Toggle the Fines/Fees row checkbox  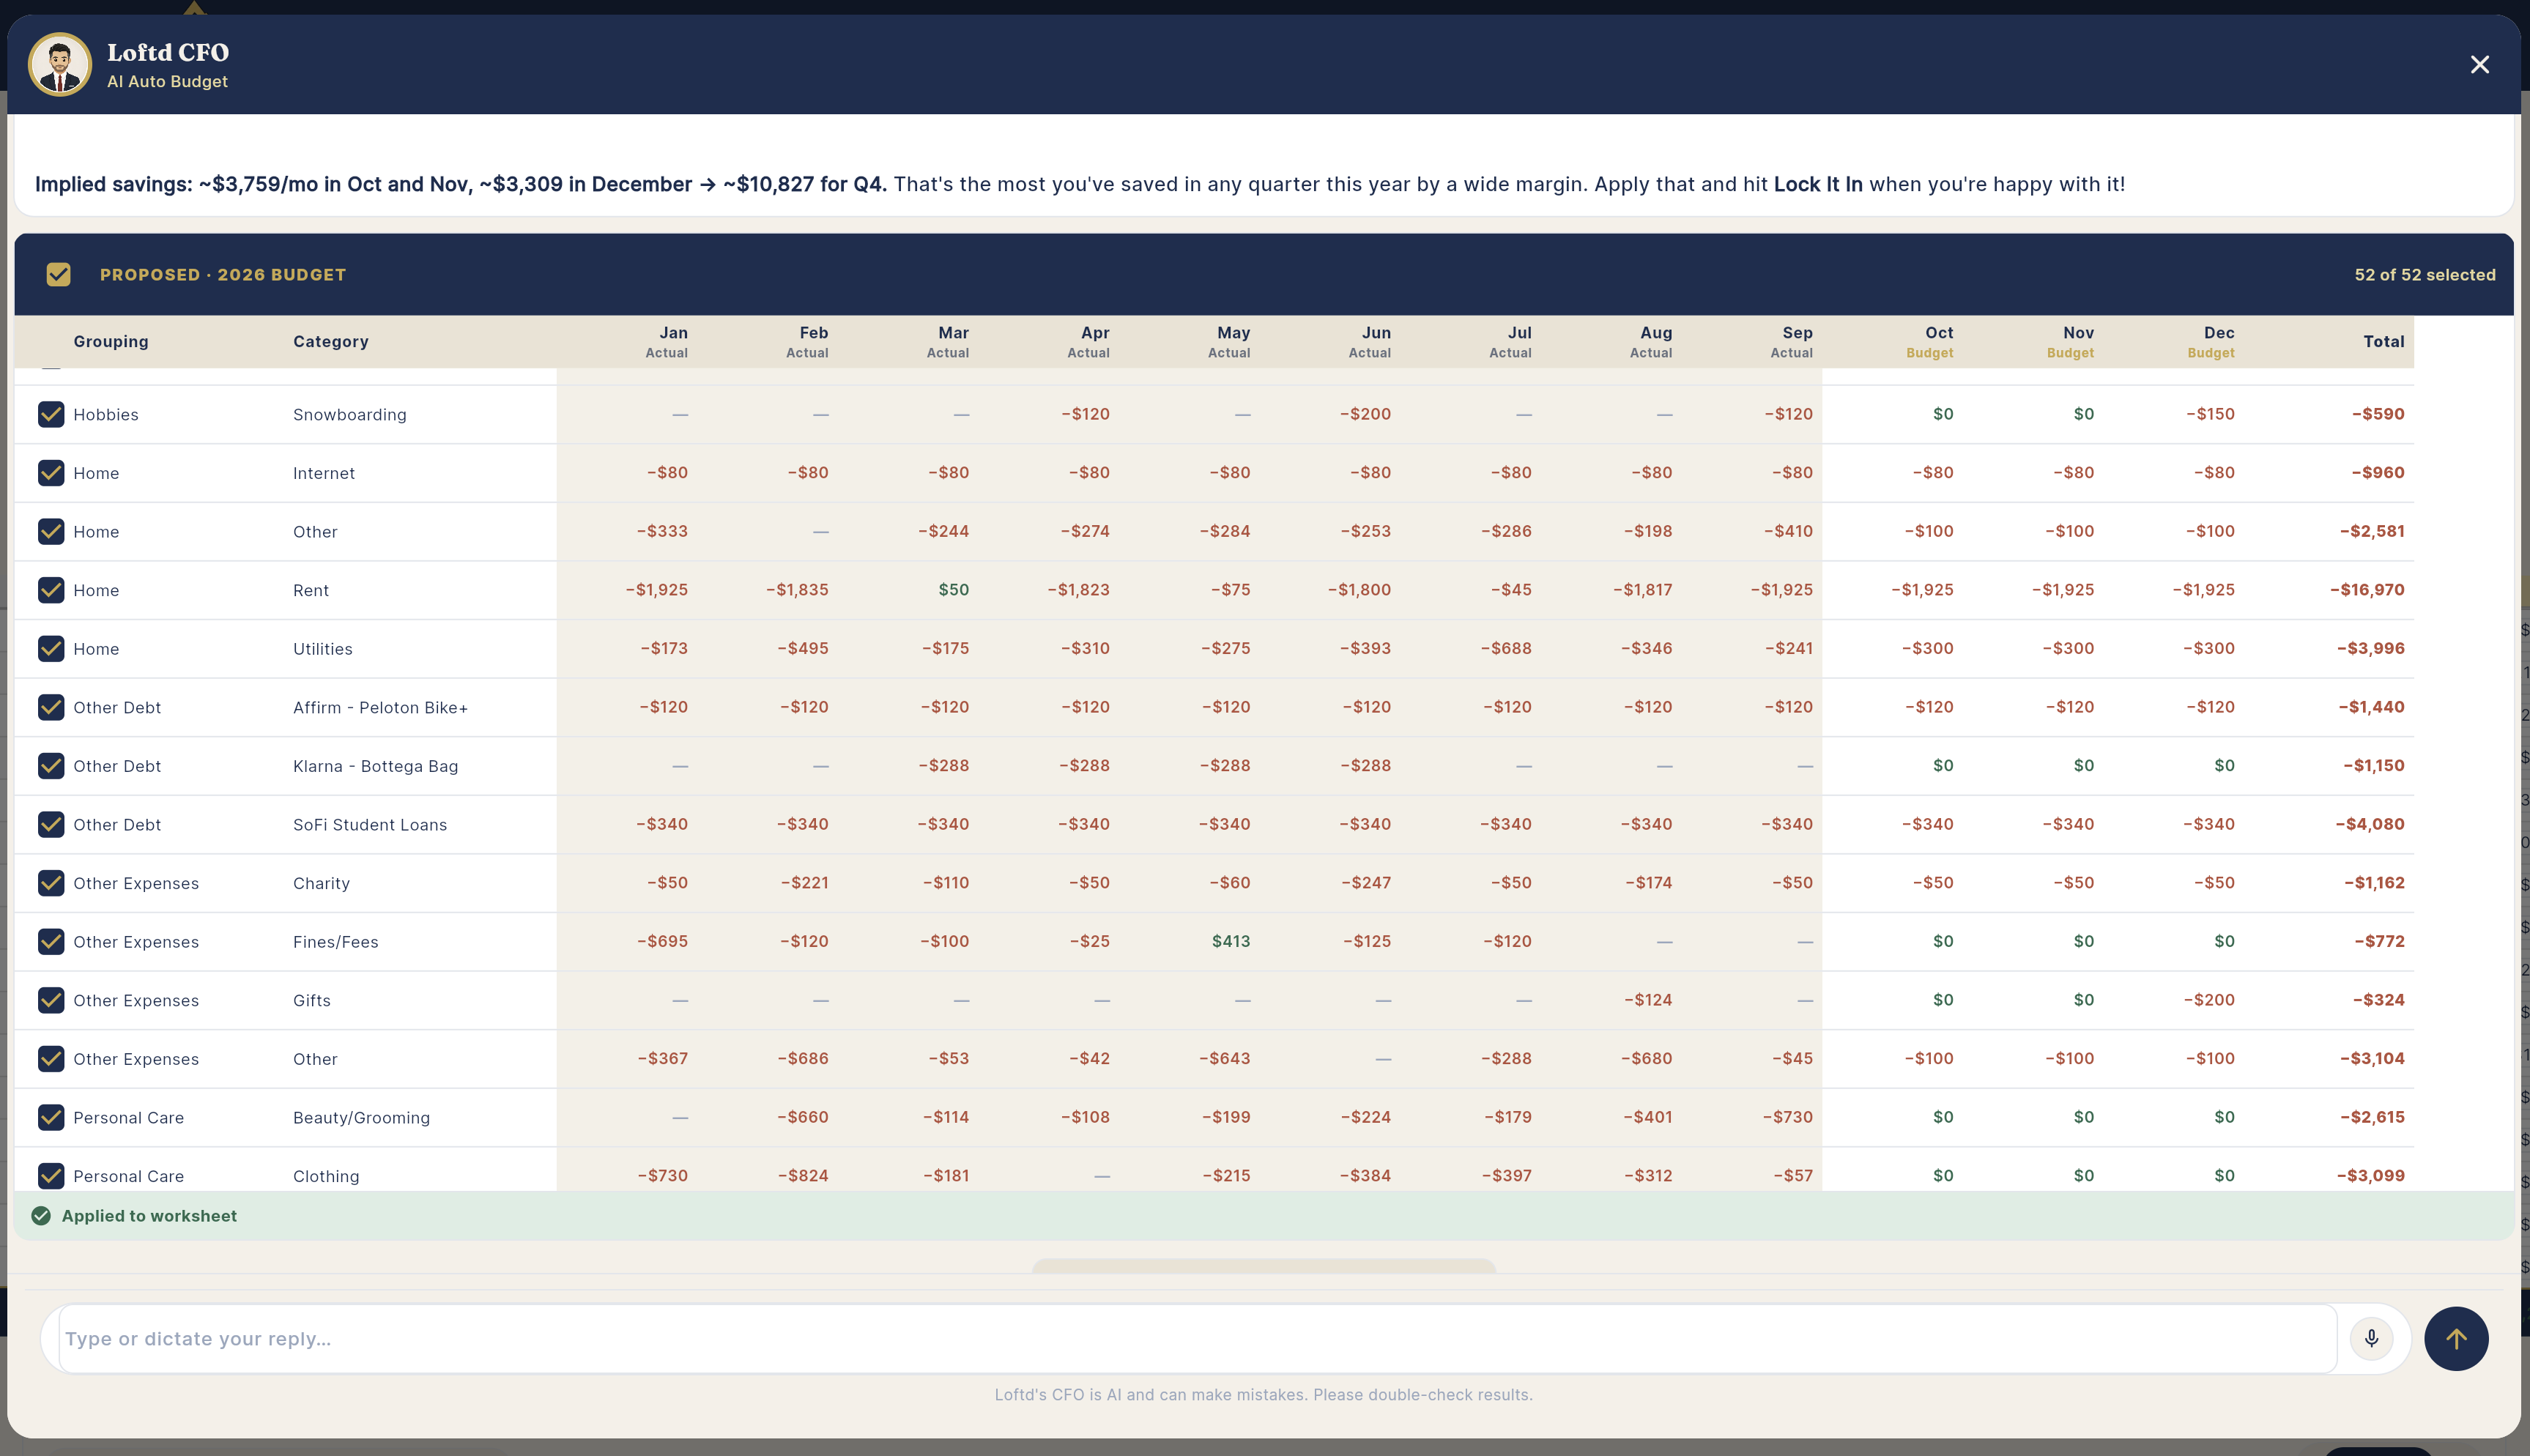coord(51,942)
